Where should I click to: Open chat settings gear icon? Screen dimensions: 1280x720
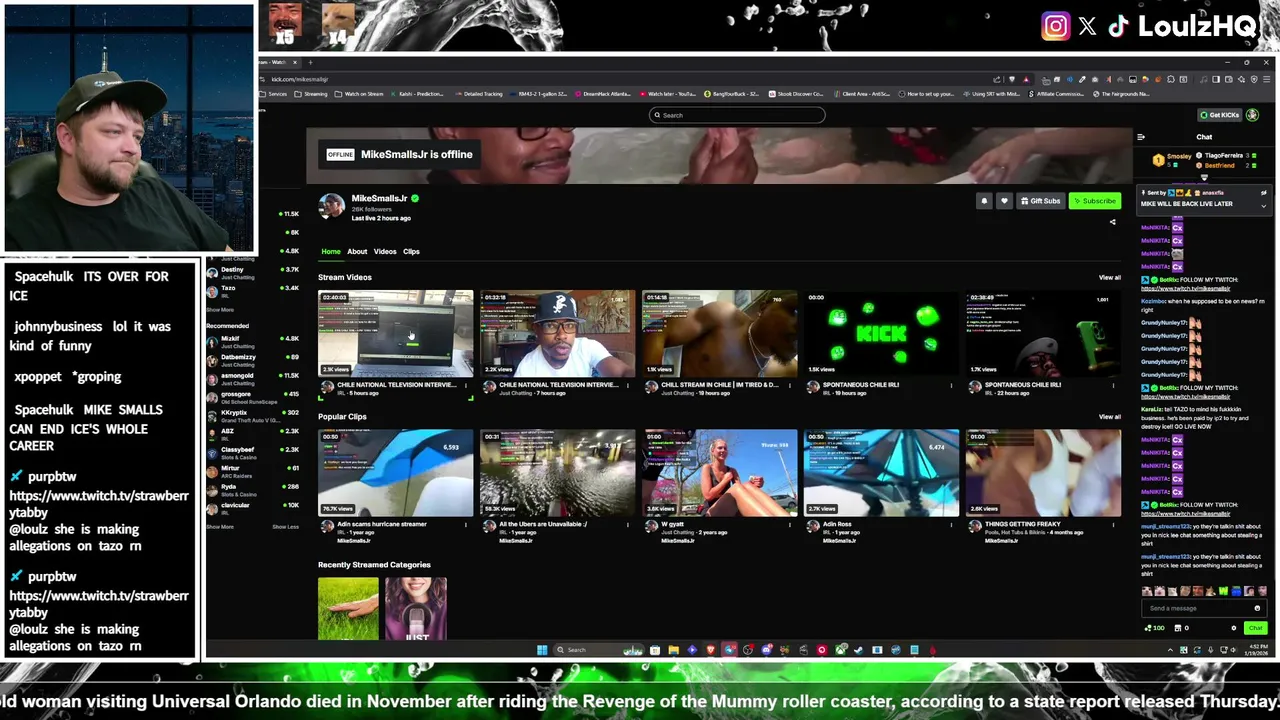1233,628
